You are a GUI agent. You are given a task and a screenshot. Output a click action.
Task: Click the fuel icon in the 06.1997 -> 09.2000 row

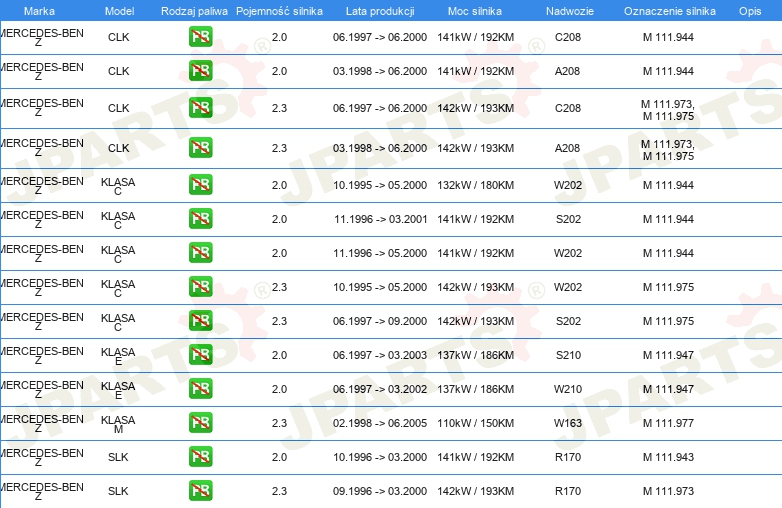pyautogui.click(x=200, y=321)
